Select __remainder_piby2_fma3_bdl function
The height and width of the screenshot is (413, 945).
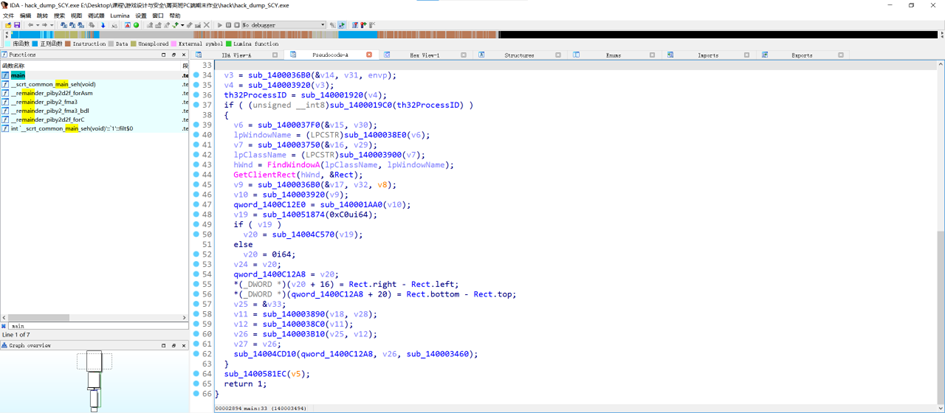coord(93,111)
